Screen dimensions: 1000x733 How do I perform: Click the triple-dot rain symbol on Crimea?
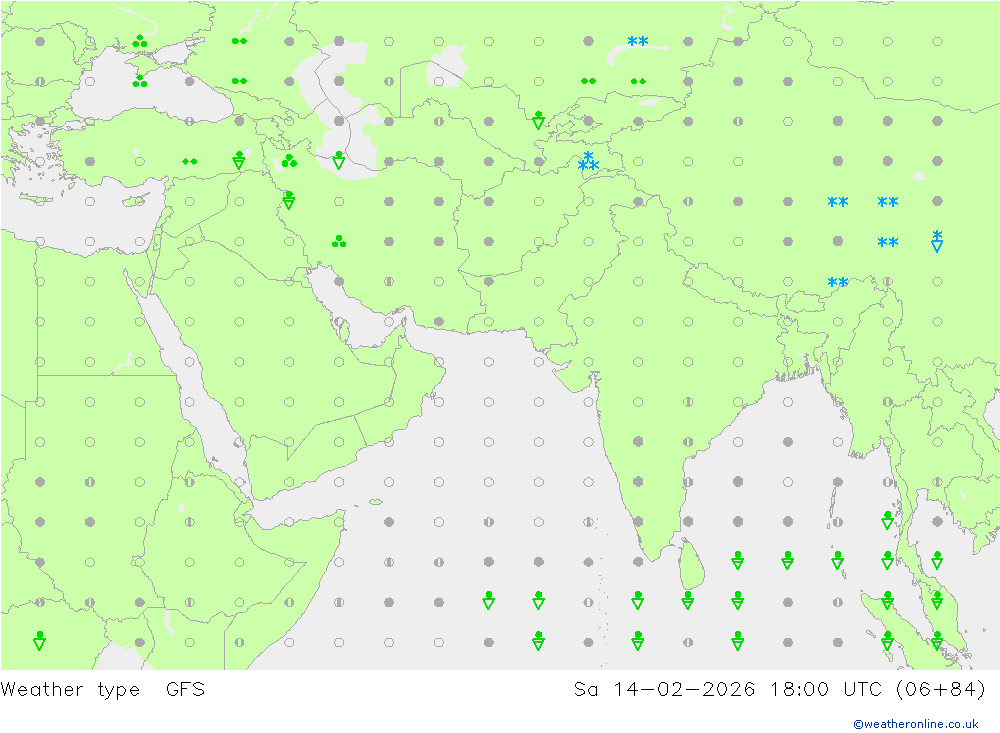(140, 81)
